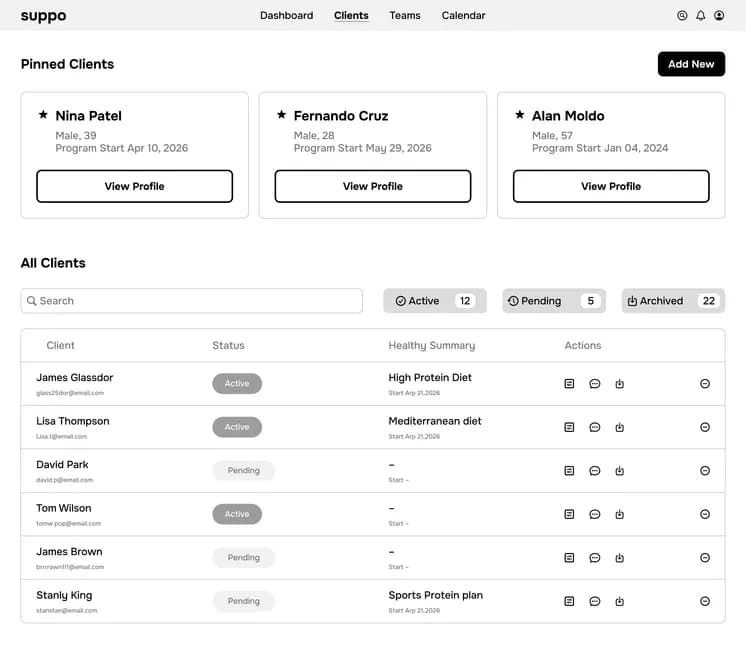Filter clients by Pending status
Screen dimensions: 746x659
click(x=554, y=301)
